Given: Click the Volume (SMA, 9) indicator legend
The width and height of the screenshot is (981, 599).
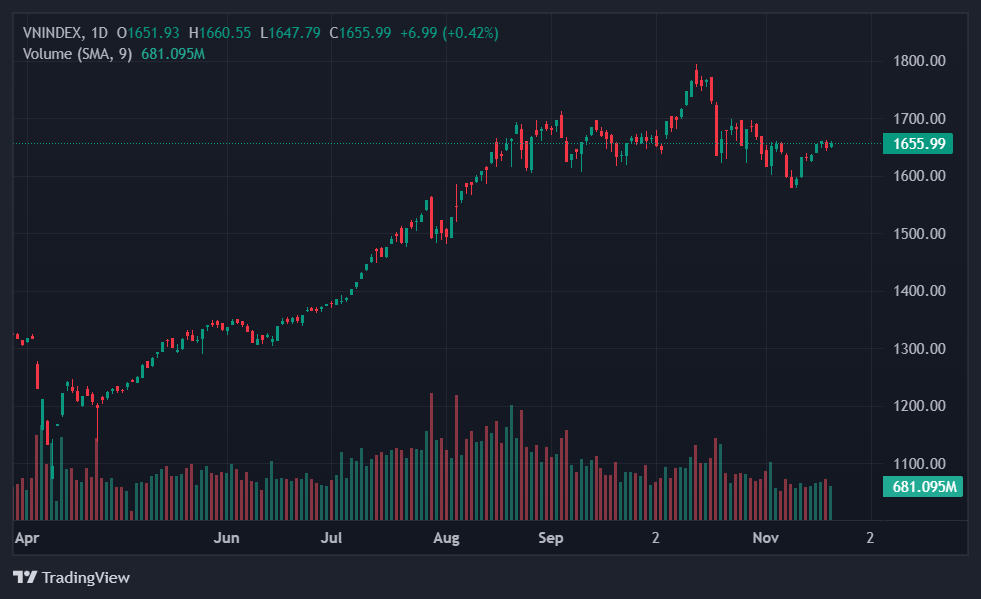Looking at the screenshot, I should (x=78, y=53).
